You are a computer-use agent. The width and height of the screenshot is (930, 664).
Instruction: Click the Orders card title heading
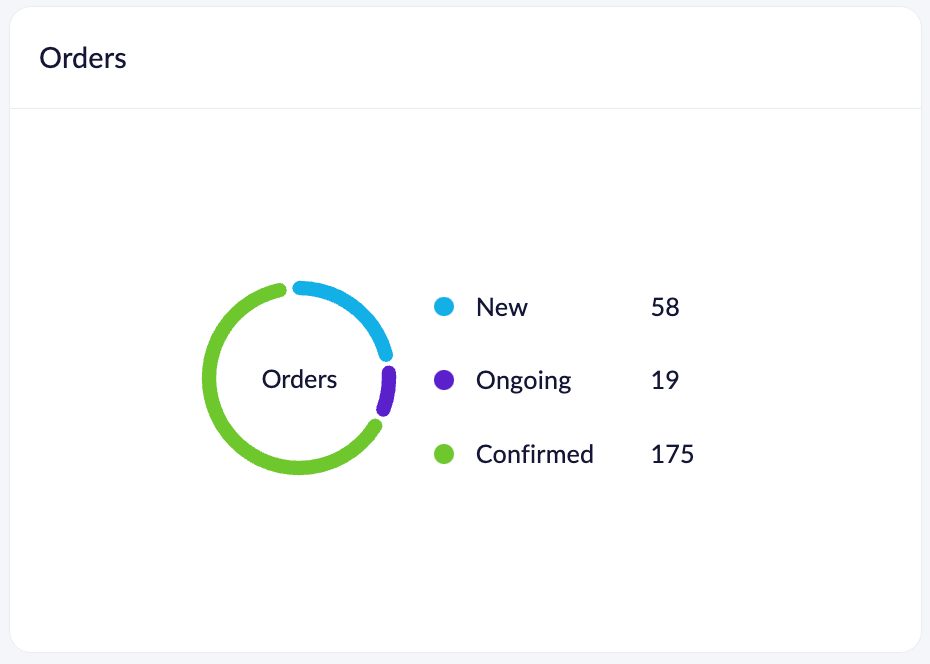point(83,58)
